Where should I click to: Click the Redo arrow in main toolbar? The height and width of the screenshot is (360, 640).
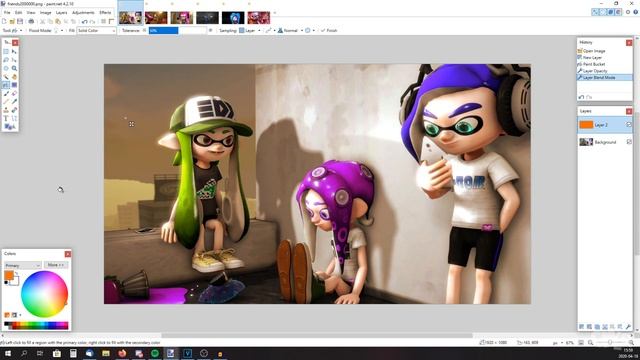point(92,21)
